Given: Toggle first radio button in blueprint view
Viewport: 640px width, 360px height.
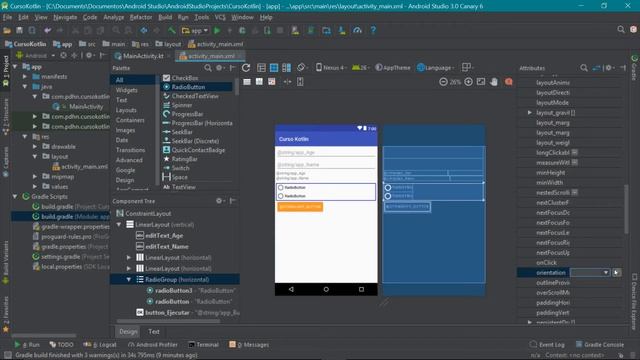Looking at the screenshot, I should [388, 188].
